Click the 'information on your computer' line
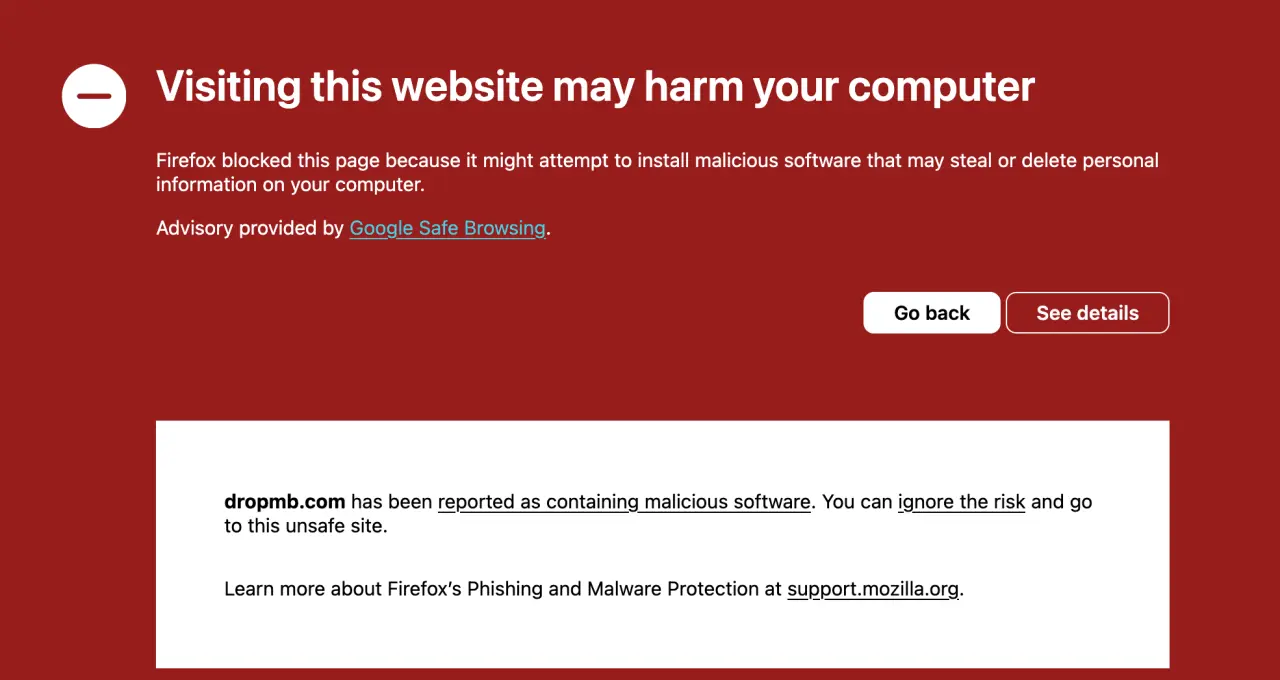The width and height of the screenshot is (1280, 680). [290, 185]
